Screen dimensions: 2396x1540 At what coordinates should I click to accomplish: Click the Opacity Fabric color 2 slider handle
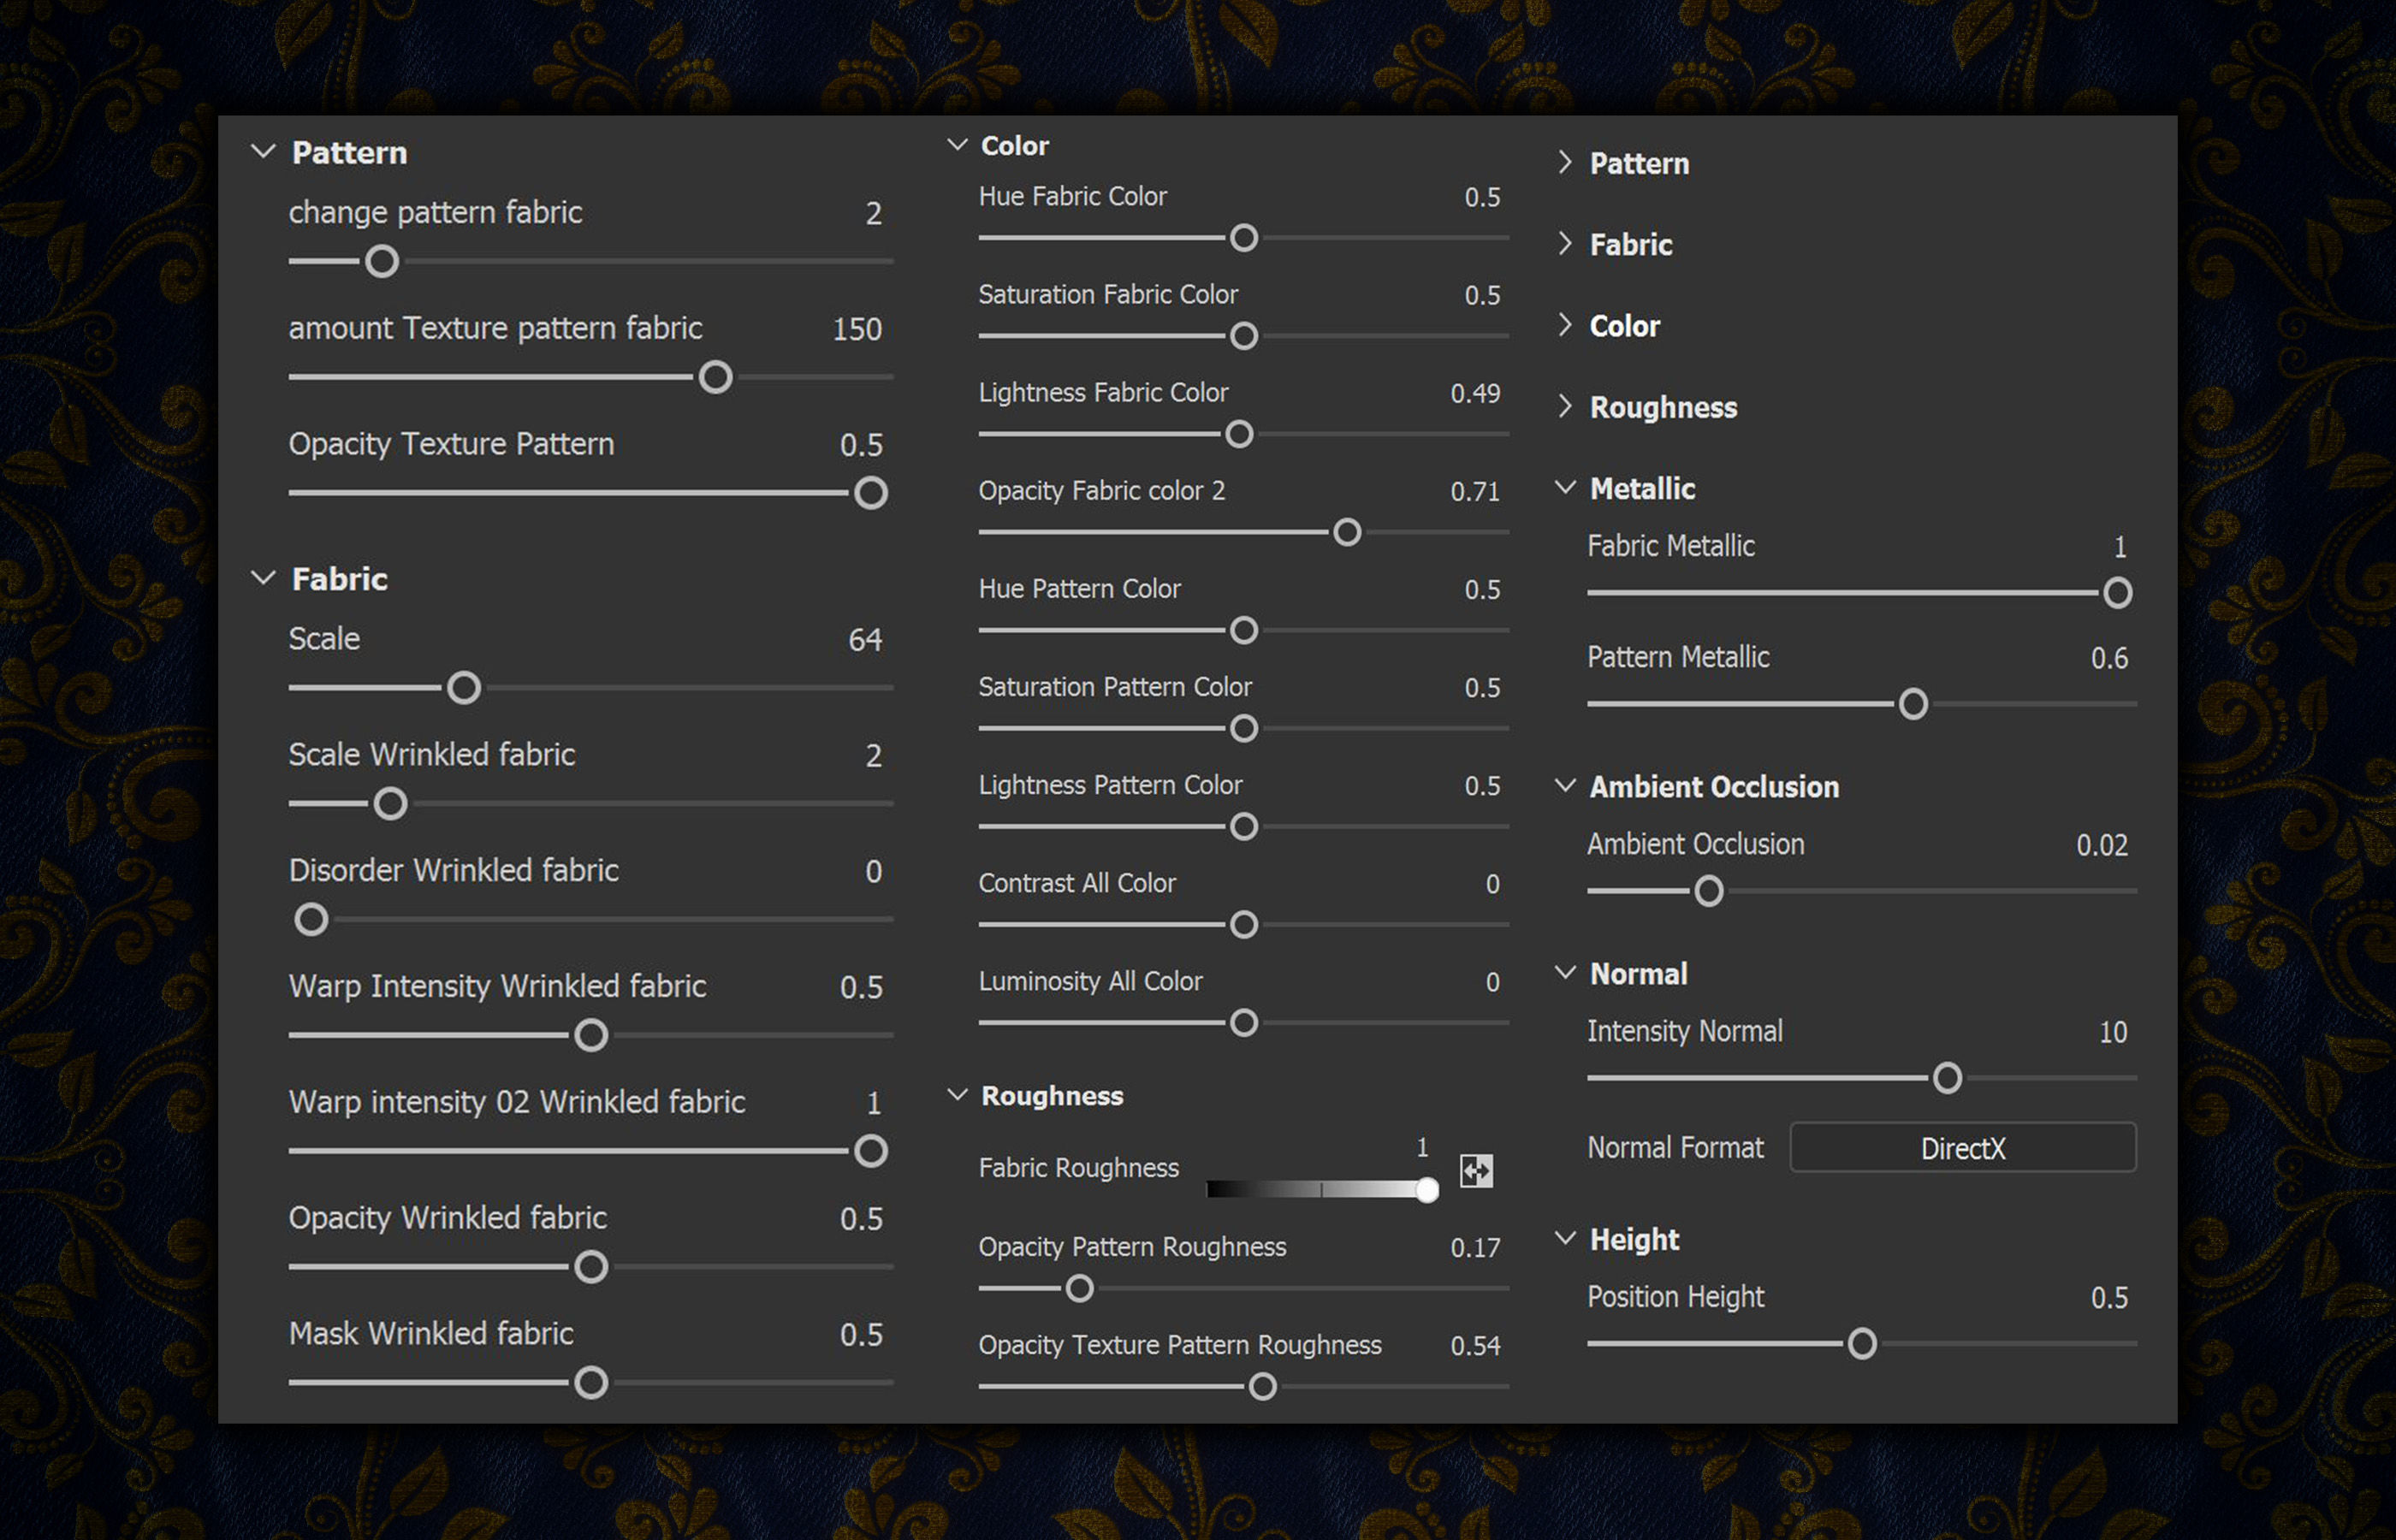[x=1347, y=532]
